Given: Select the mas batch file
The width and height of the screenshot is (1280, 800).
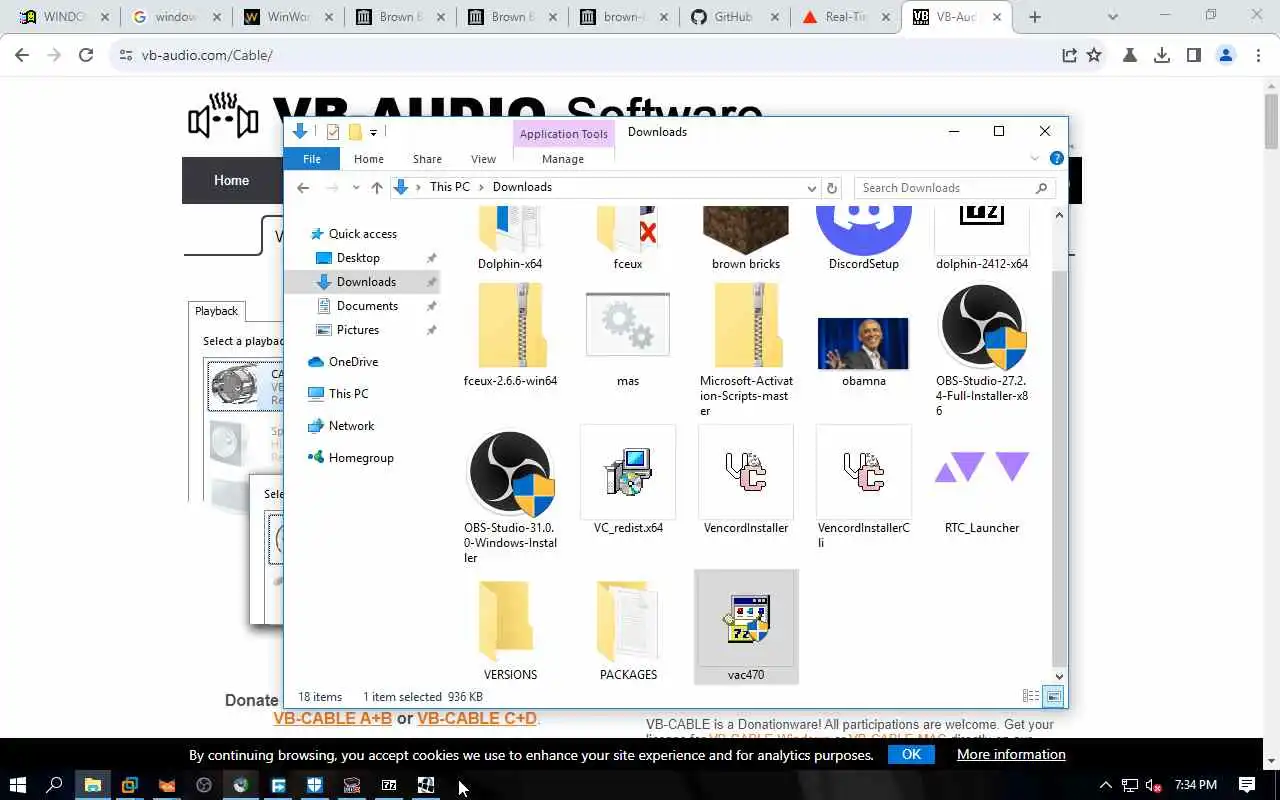Looking at the screenshot, I should [x=628, y=338].
